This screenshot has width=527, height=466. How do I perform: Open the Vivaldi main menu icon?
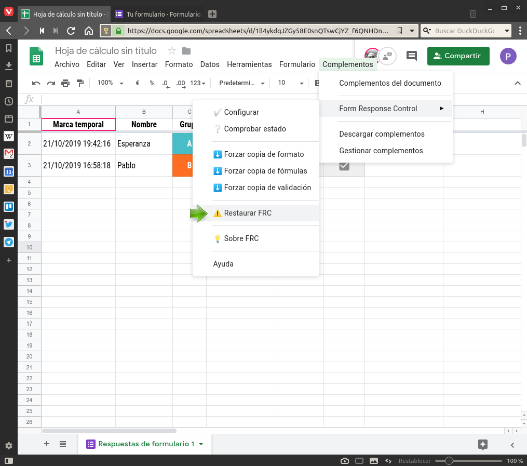click(9, 12)
